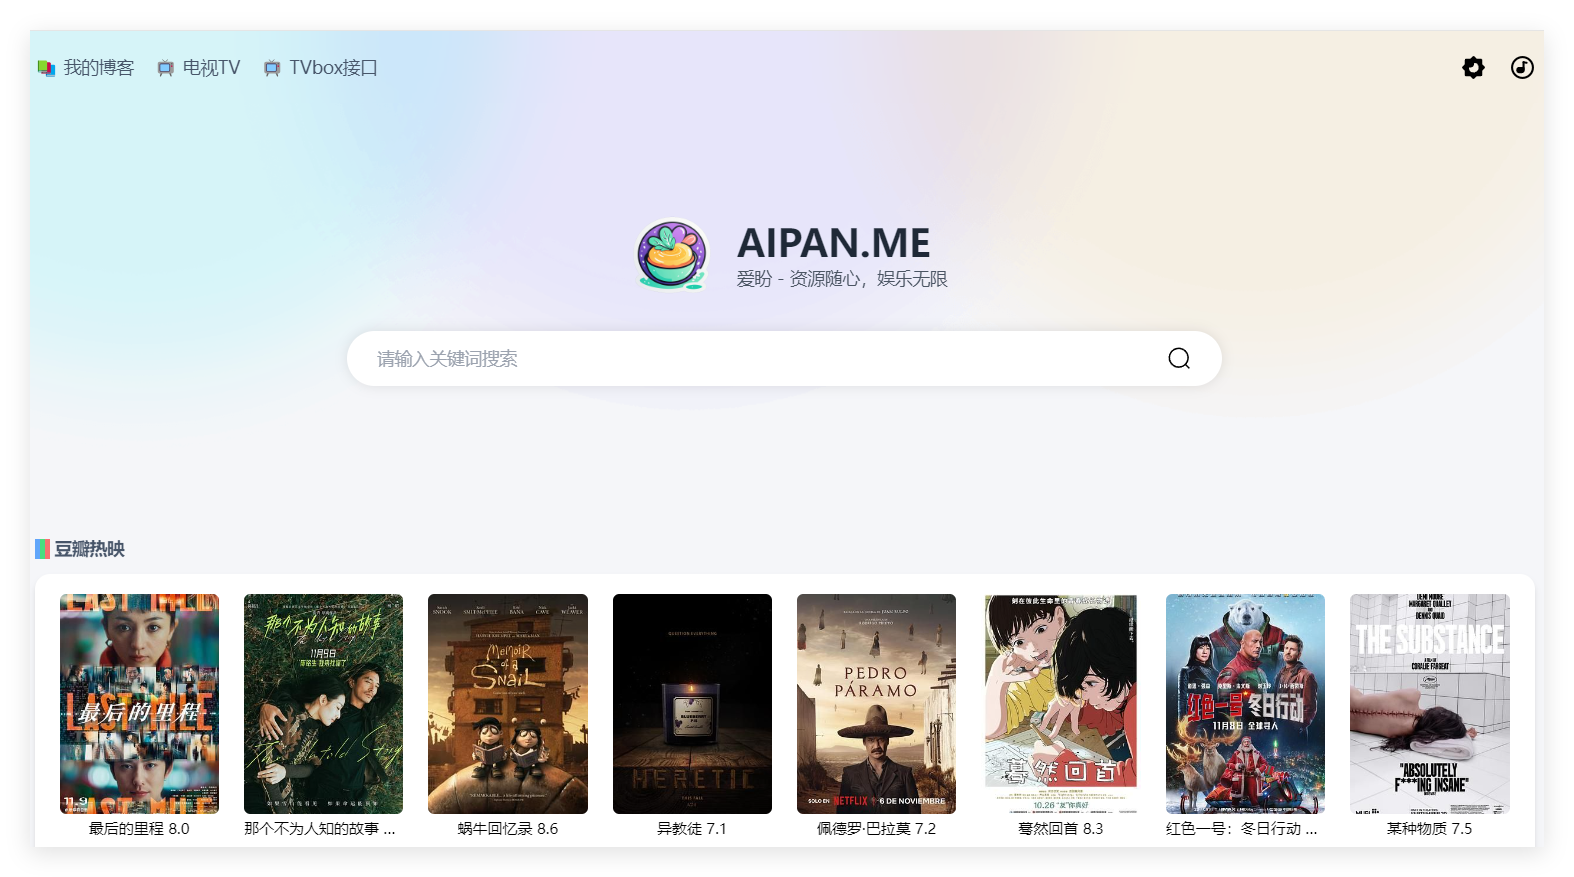
Task: Click the AIPAN.ME site title
Action: [833, 243]
